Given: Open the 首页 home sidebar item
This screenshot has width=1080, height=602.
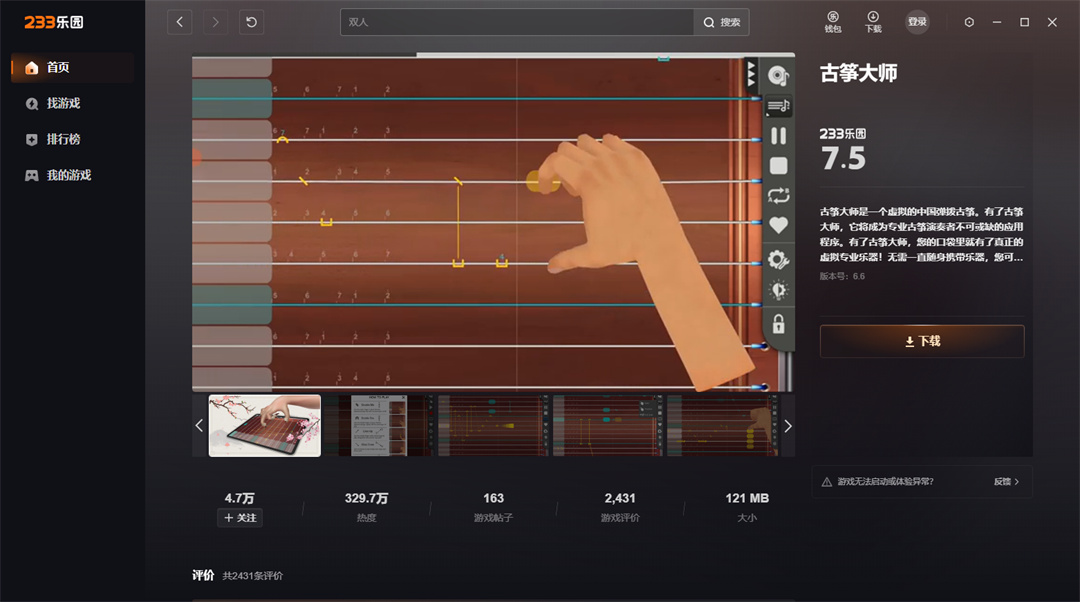Looking at the screenshot, I should (72, 68).
